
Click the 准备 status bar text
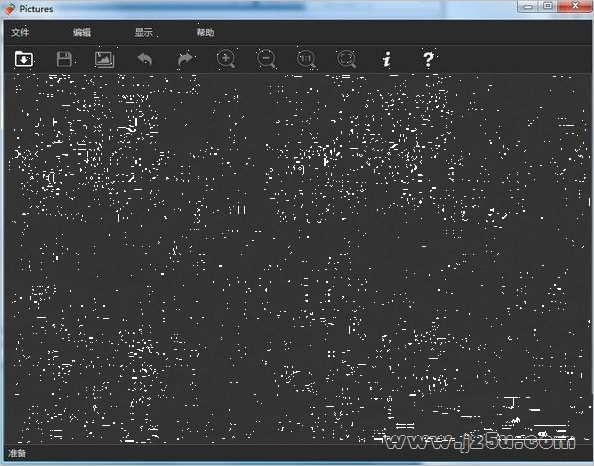(x=17, y=453)
